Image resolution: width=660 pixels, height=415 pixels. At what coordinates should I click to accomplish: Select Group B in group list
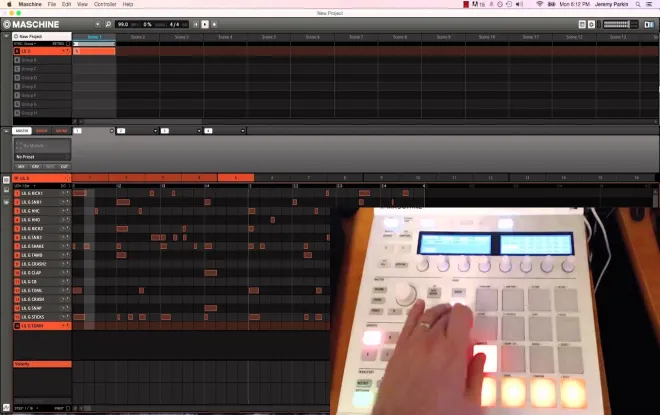click(42, 60)
